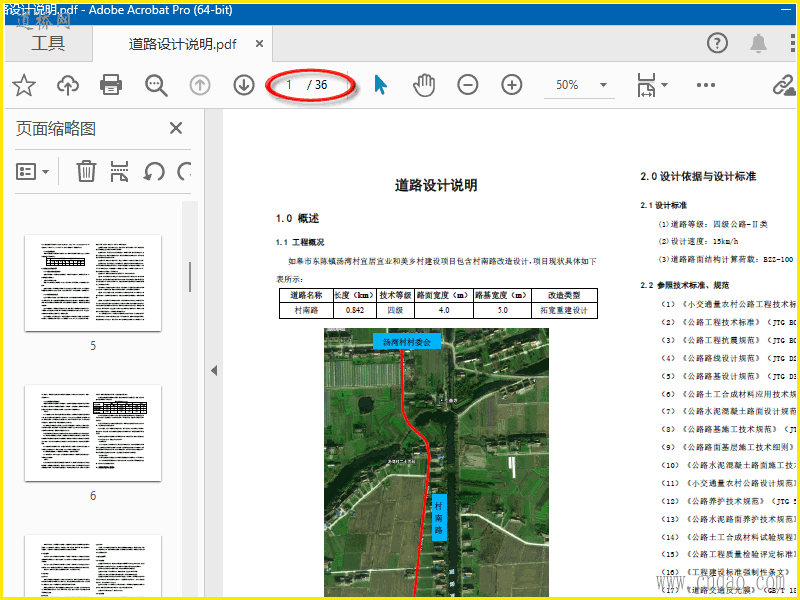
Task: Open the find text magnifier tool
Action: click(x=156, y=85)
